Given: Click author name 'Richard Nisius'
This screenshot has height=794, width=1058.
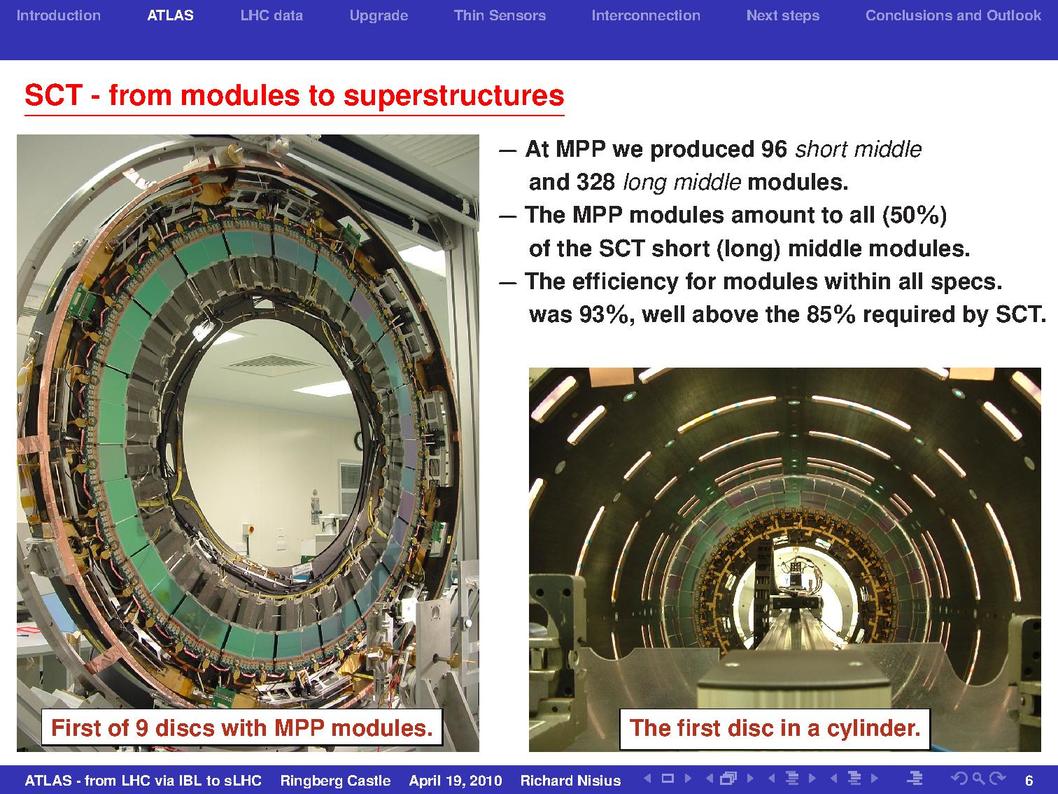Looking at the screenshot, I should 570,781.
